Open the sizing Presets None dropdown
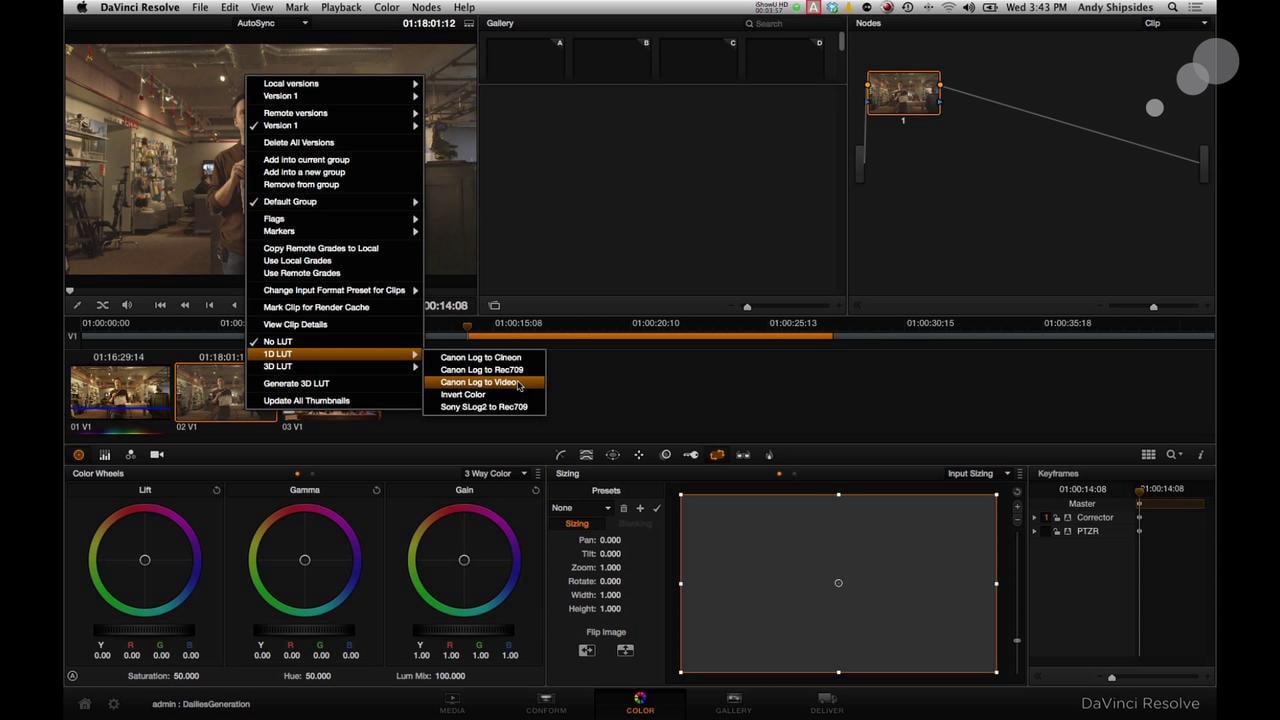This screenshot has height=720, width=1280. coord(581,508)
